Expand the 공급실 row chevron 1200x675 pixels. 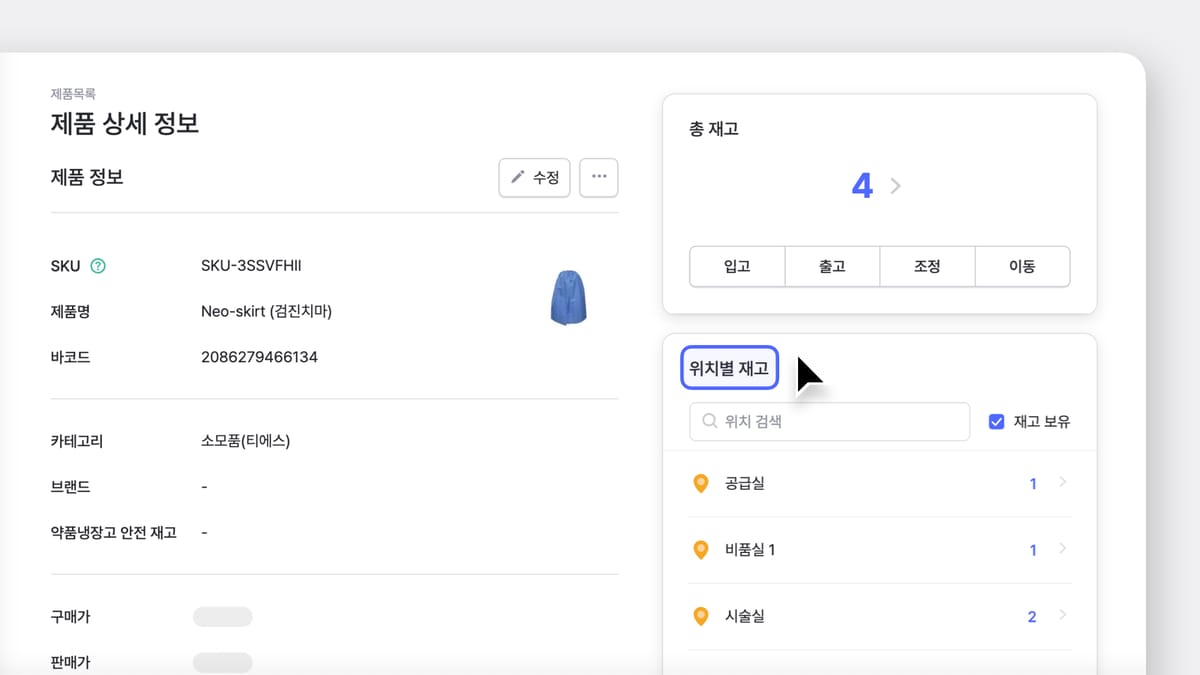1062,483
